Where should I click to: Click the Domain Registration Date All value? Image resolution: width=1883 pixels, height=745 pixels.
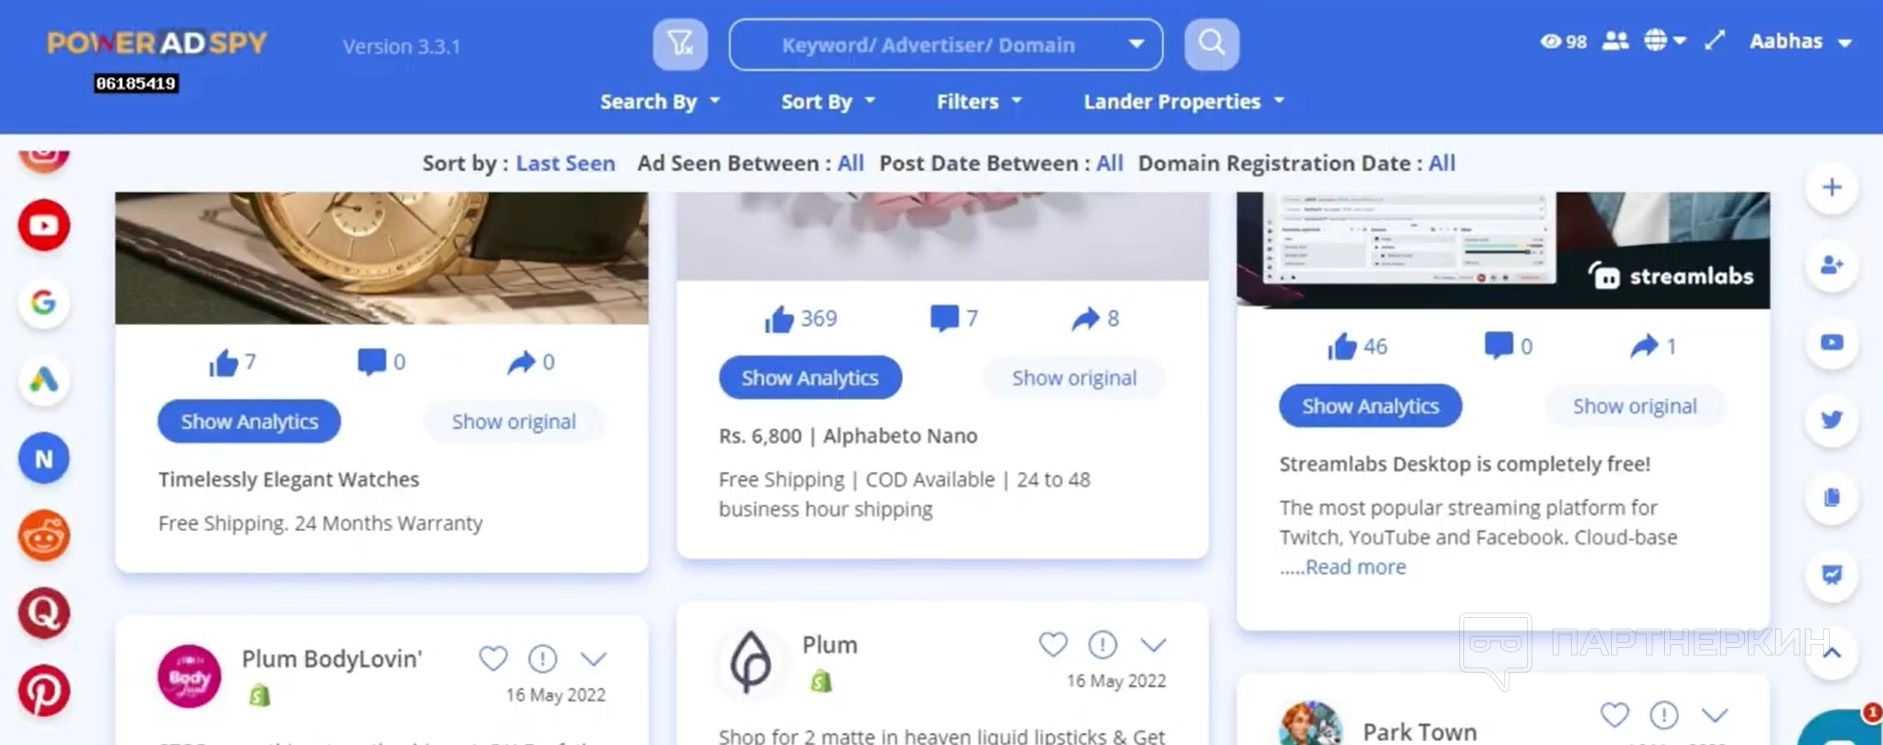(x=1442, y=163)
